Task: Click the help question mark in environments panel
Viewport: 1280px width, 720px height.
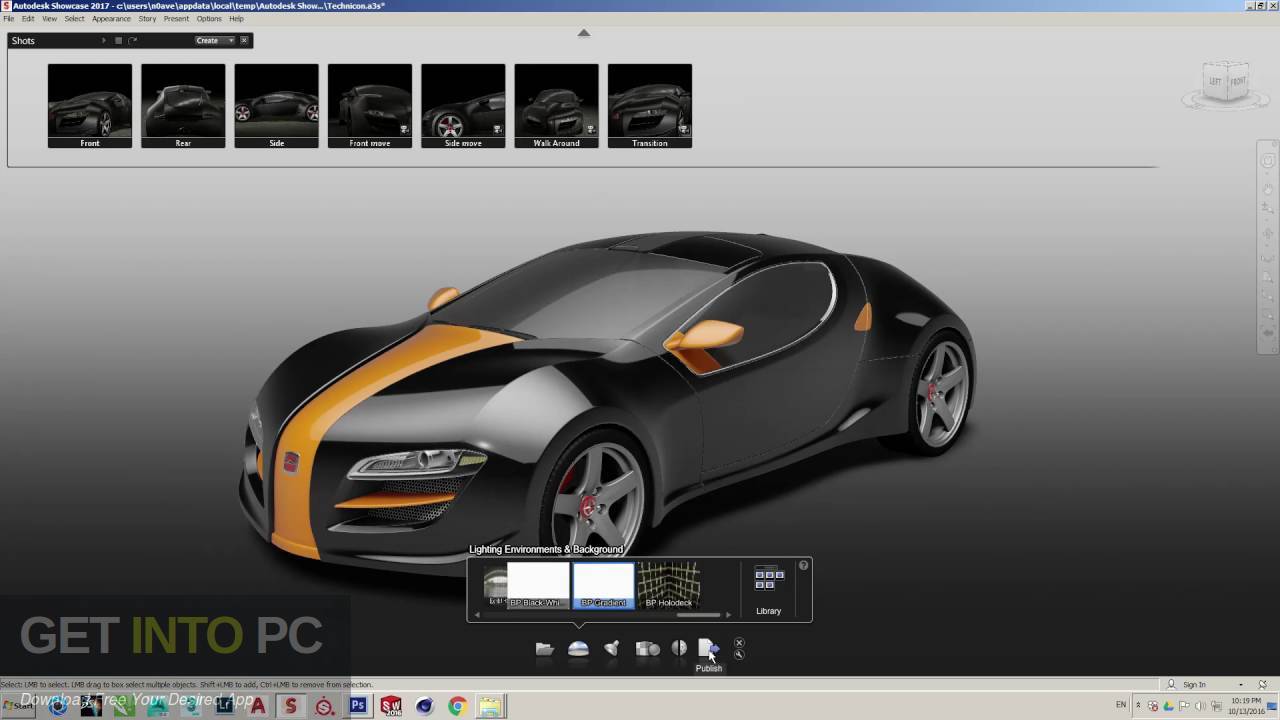Action: (803, 566)
